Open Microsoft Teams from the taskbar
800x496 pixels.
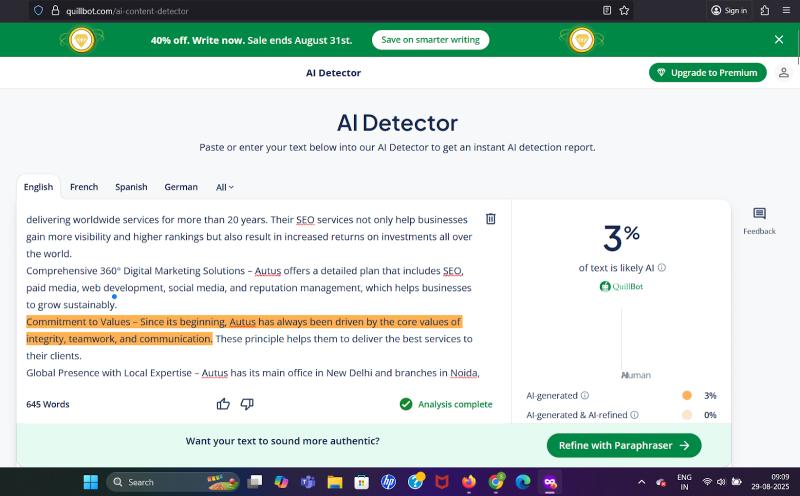(308, 482)
